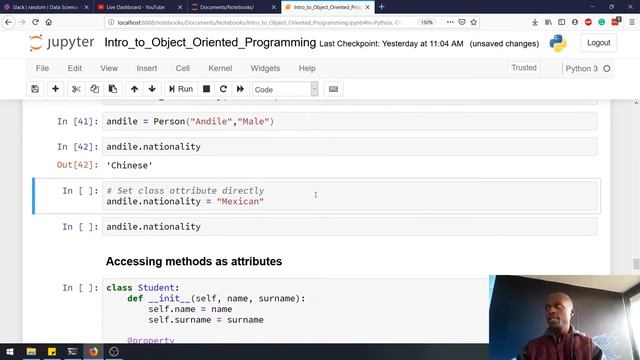The height and width of the screenshot is (360, 640).
Task: Click the 'Chinese' output text
Action: [129, 165]
